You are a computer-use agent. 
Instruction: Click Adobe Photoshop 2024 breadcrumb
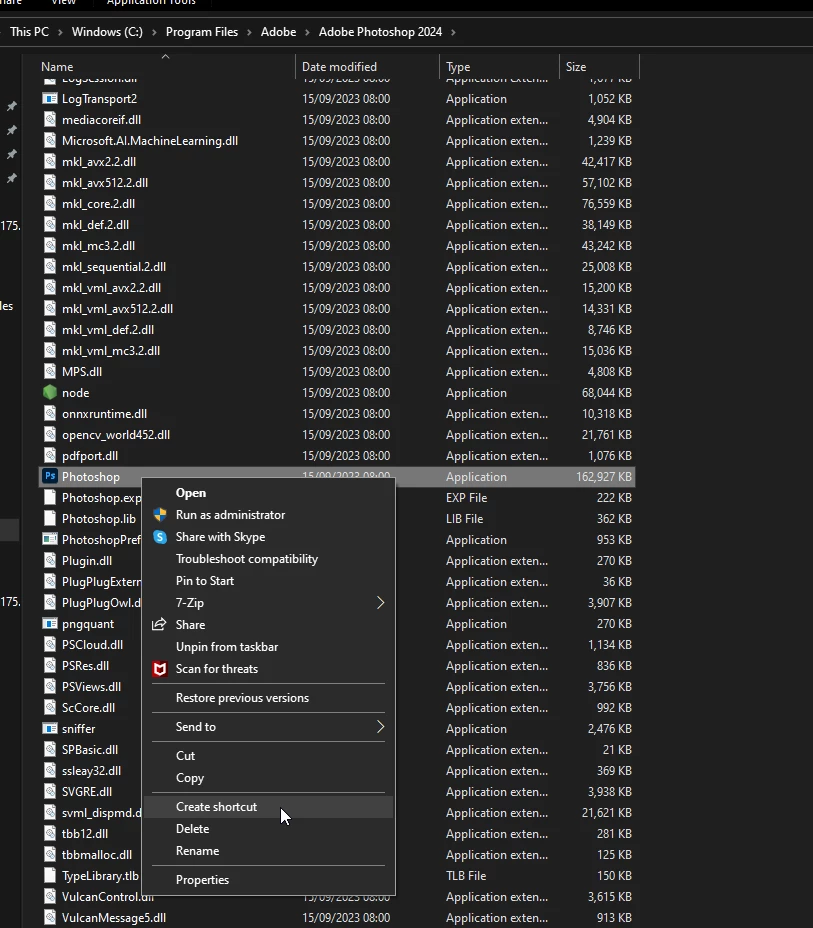pyautogui.click(x=380, y=32)
